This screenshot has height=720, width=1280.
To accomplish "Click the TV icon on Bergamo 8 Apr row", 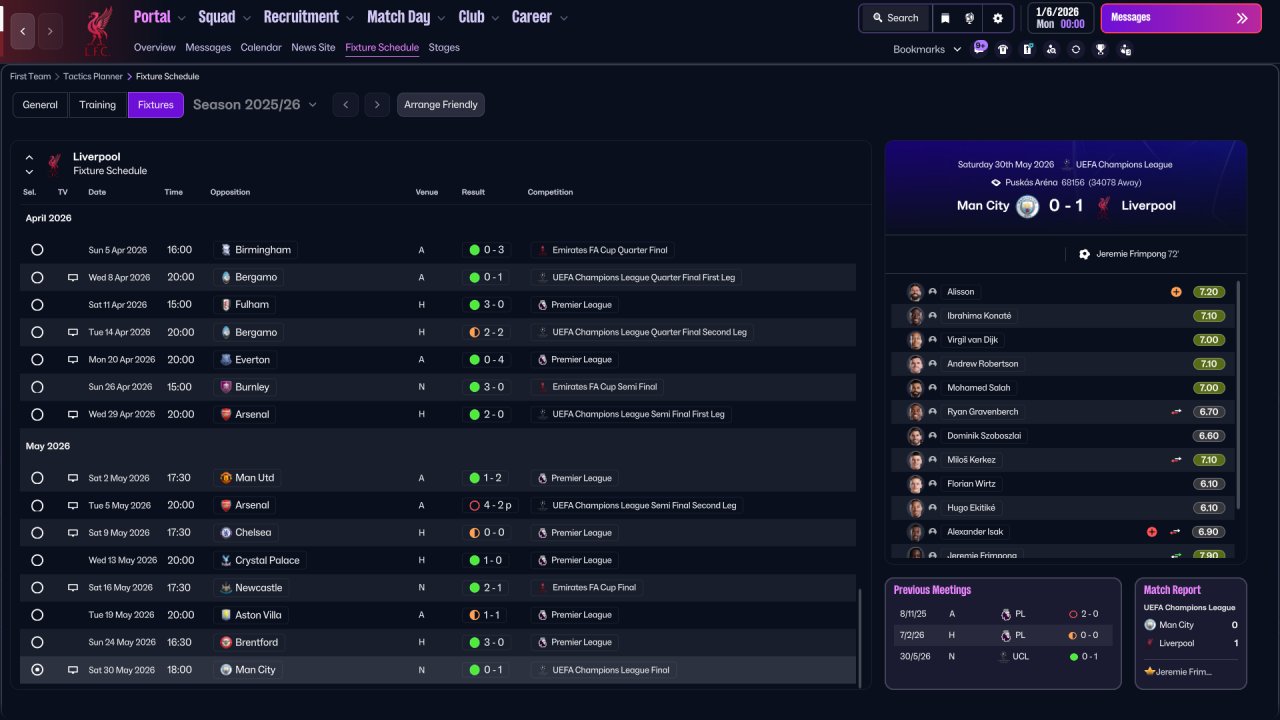I will click(72, 277).
